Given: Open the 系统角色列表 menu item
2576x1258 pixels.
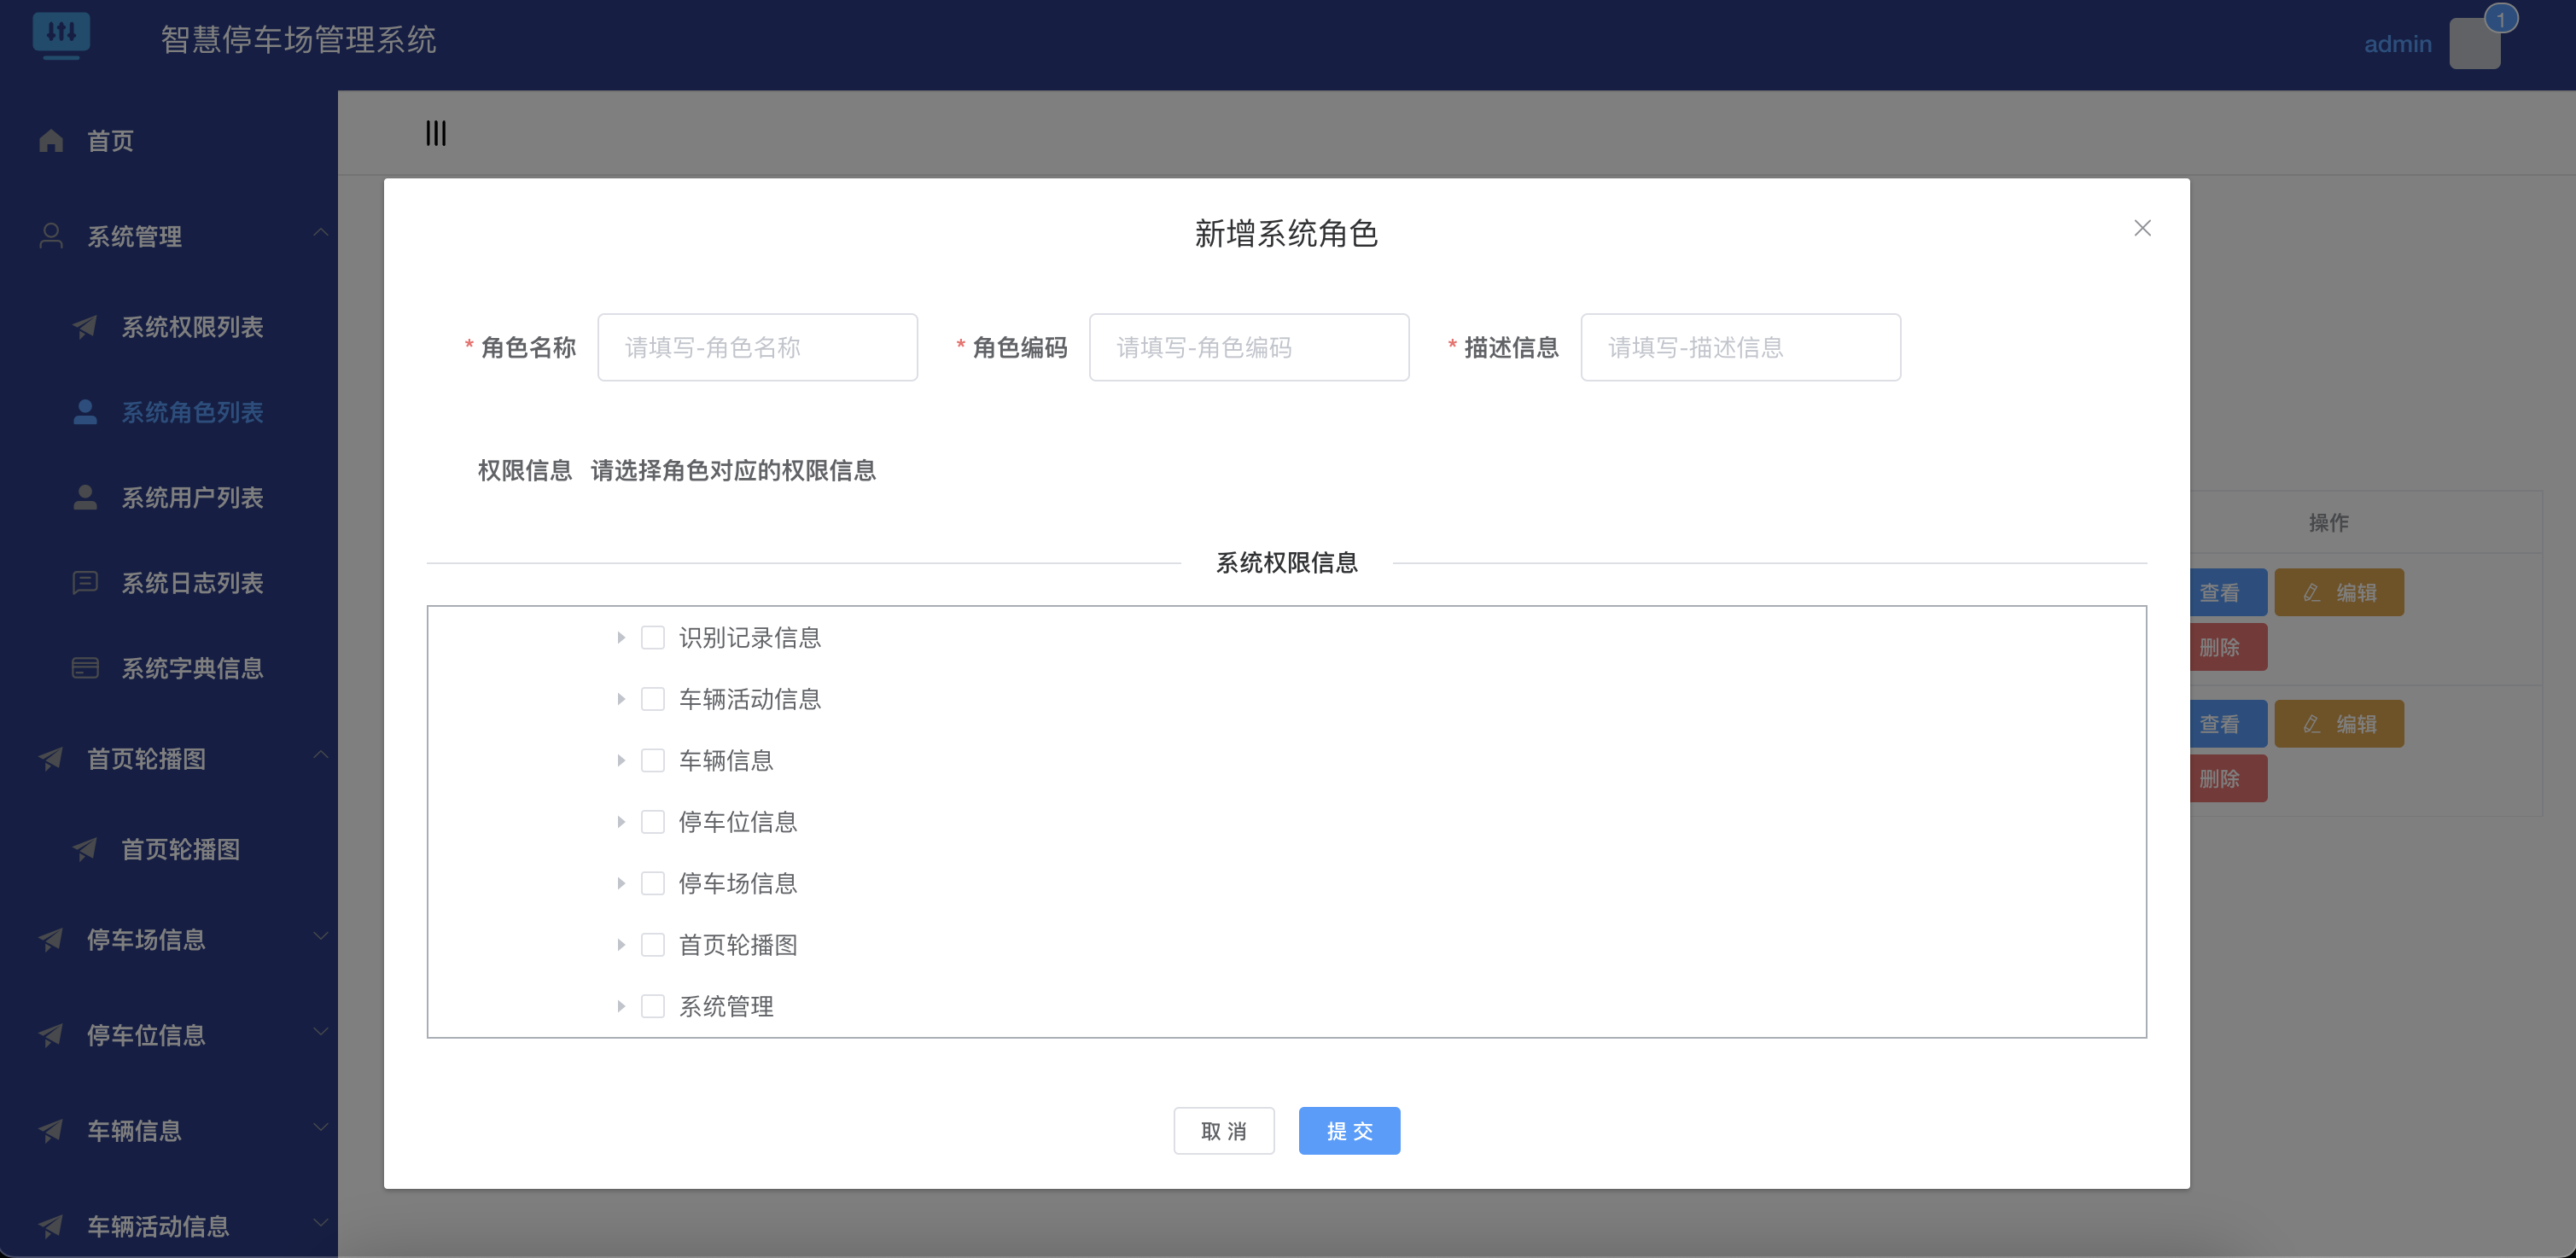Looking at the screenshot, I should coord(192,412).
